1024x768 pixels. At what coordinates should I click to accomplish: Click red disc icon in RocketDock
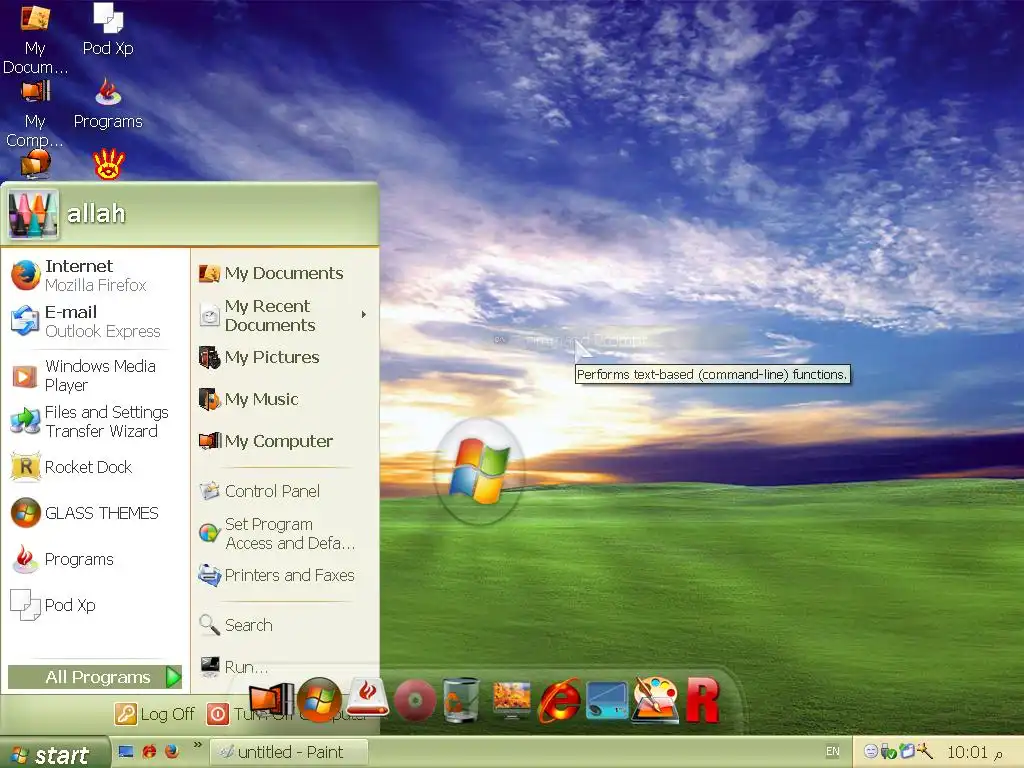coord(415,699)
